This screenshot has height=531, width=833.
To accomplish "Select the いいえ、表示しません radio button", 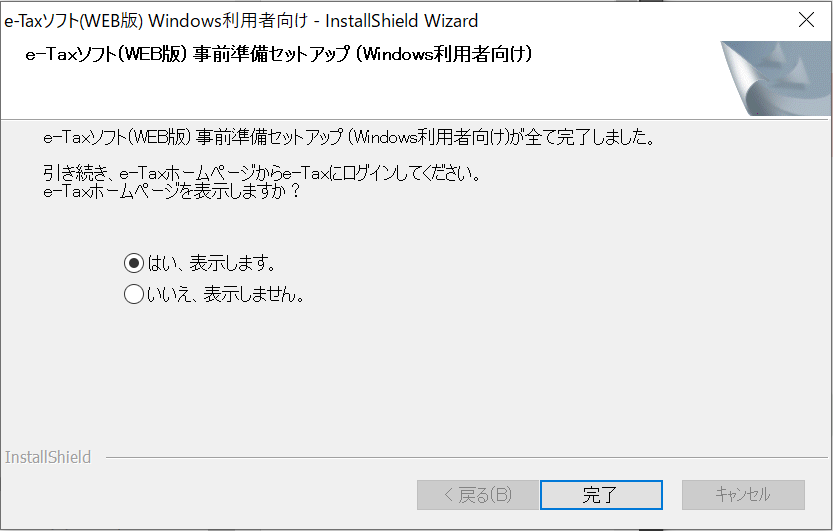I will point(133,294).
